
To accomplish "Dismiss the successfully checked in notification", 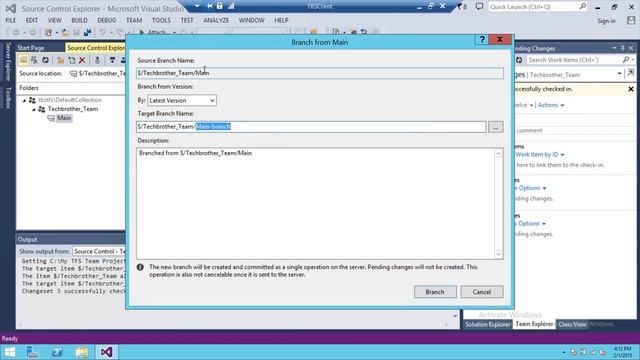I will pos(631,89).
